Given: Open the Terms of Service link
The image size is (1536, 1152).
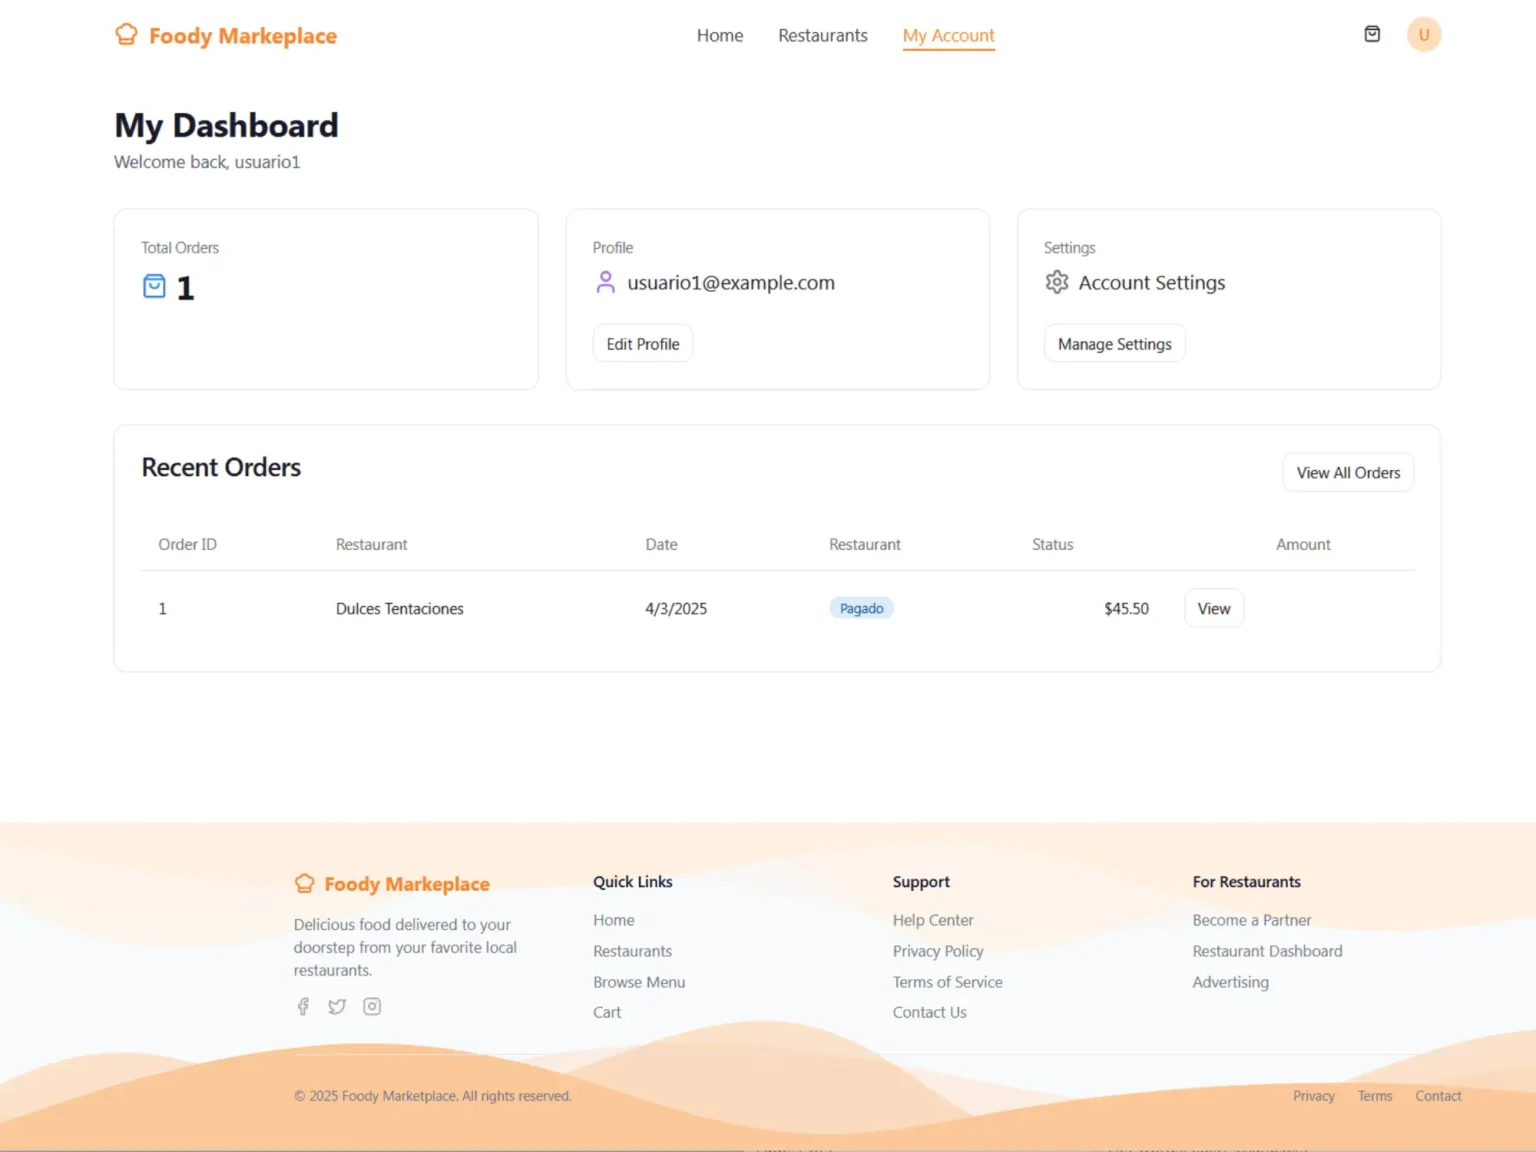Looking at the screenshot, I should pyautogui.click(x=947, y=982).
